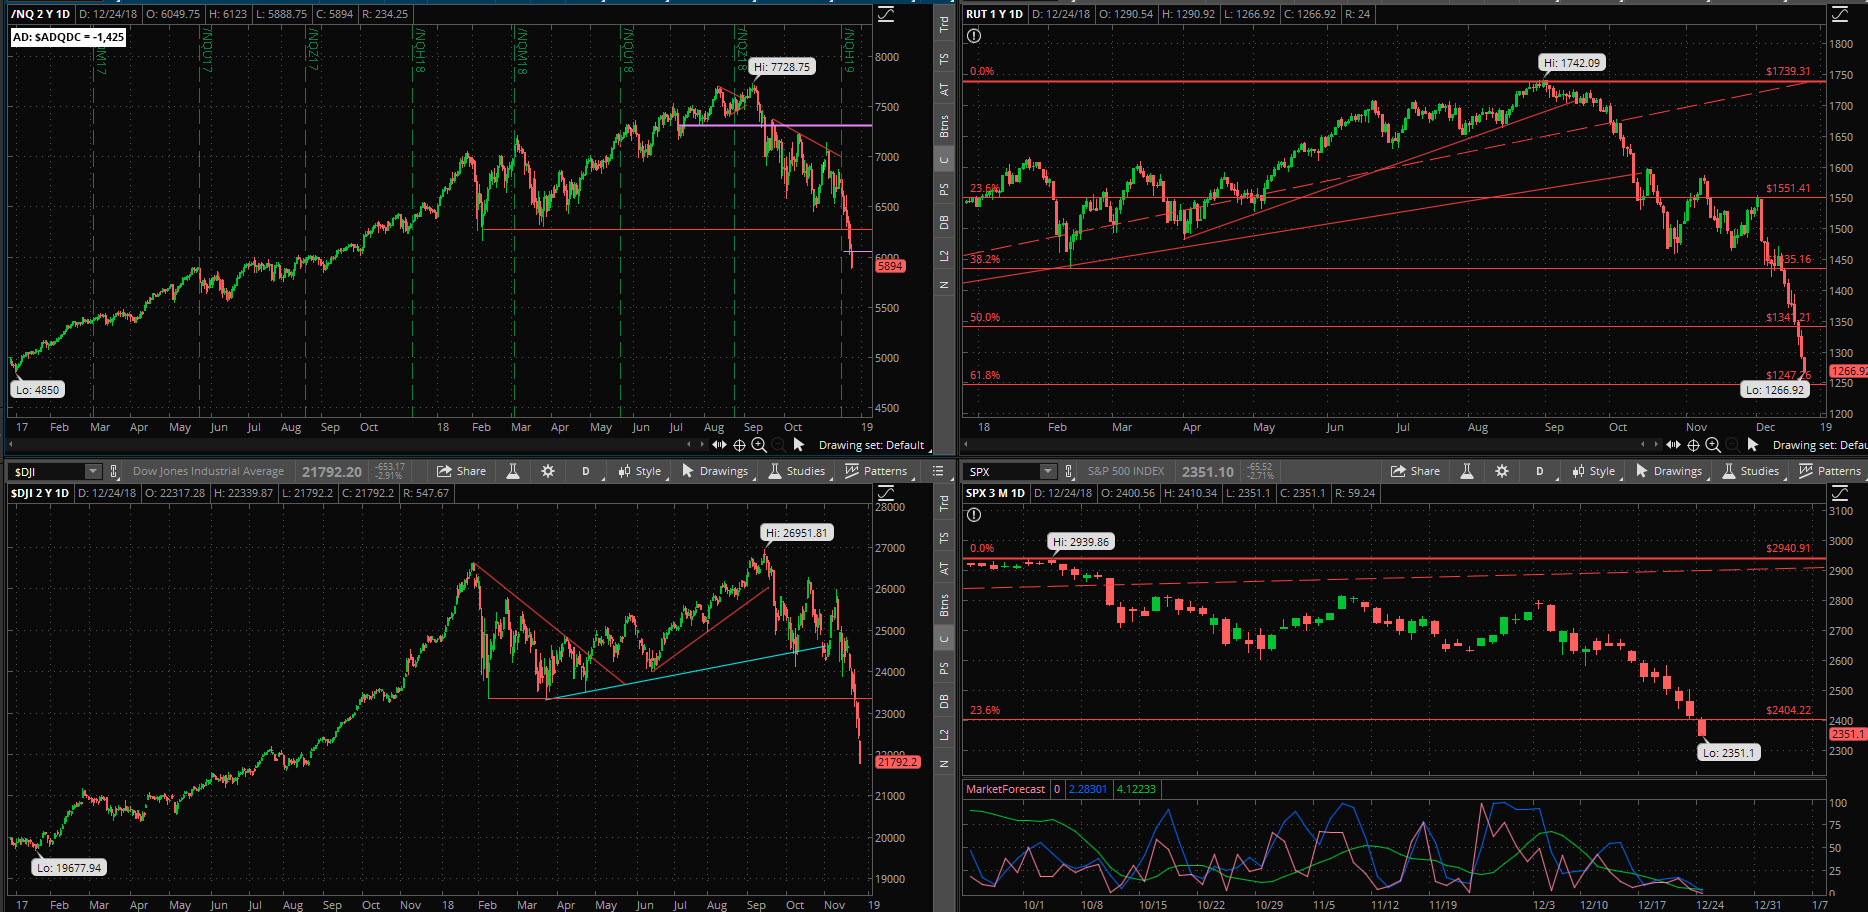Open the Patterns menu in SPX toolbar
1868x912 pixels.
[1830, 471]
